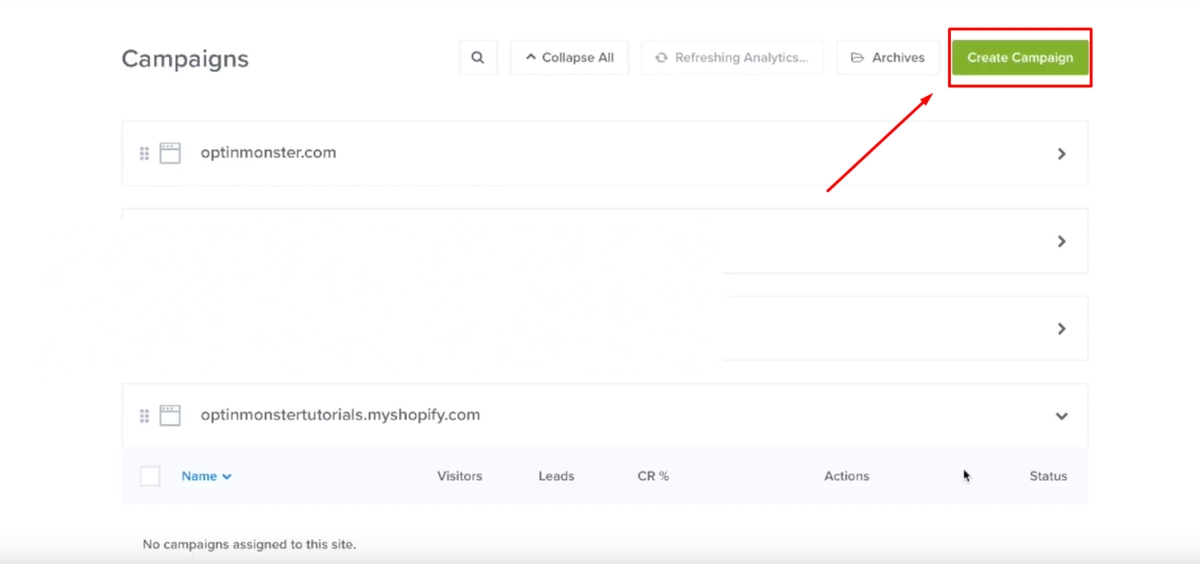Click the drag handle beside optinmonster.com
Viewport: 1200px width, 564px height.
[x=144, y=154]
